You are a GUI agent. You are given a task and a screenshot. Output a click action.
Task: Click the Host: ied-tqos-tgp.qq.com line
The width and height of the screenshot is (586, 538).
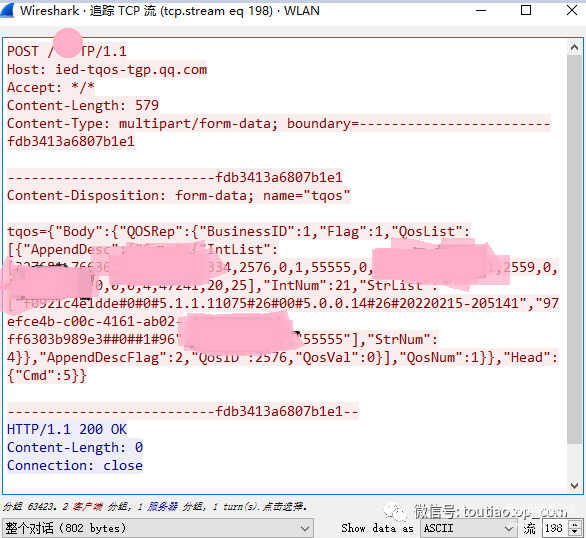point(107,69)
